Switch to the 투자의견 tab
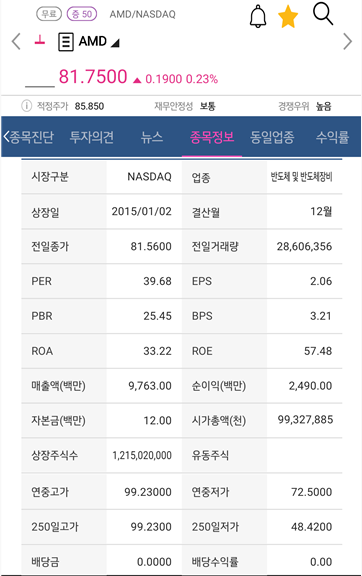This screenshot has height=576, width=362. [x=92, y=137]
